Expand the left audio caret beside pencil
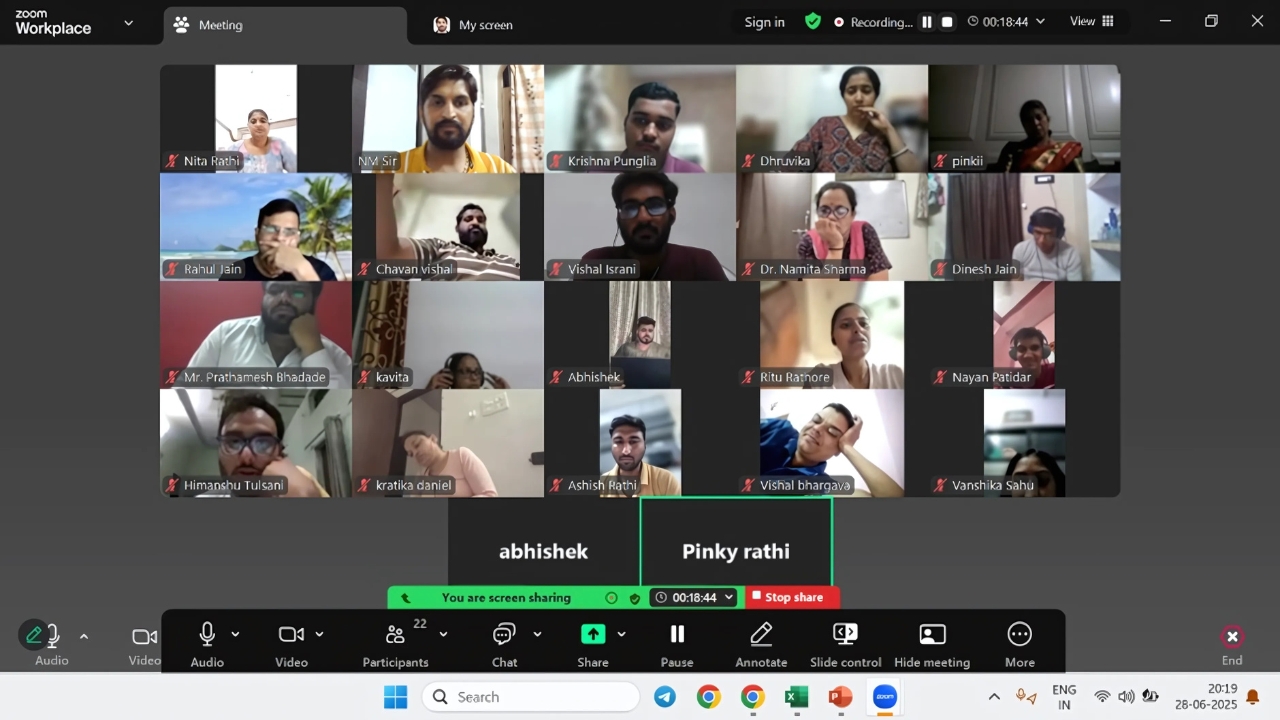The image size is (1280, 720). 83,636
